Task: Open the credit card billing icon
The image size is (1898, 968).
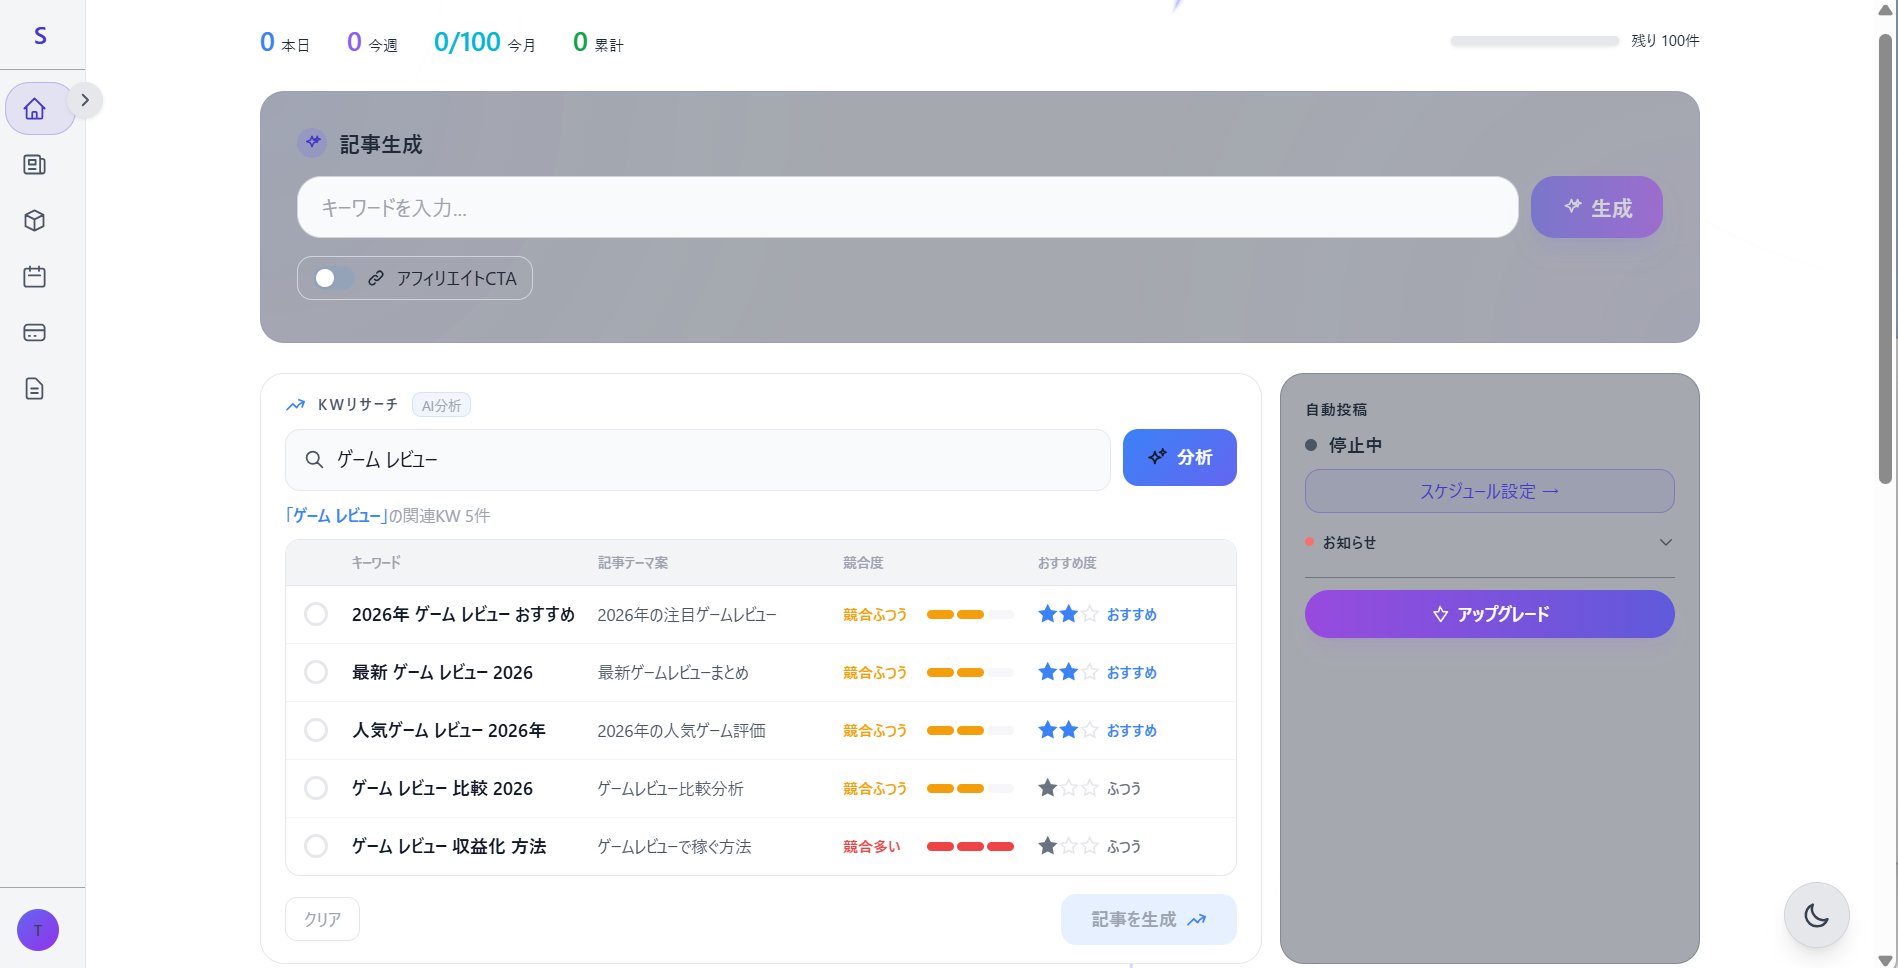Action: tap(35, 333)
